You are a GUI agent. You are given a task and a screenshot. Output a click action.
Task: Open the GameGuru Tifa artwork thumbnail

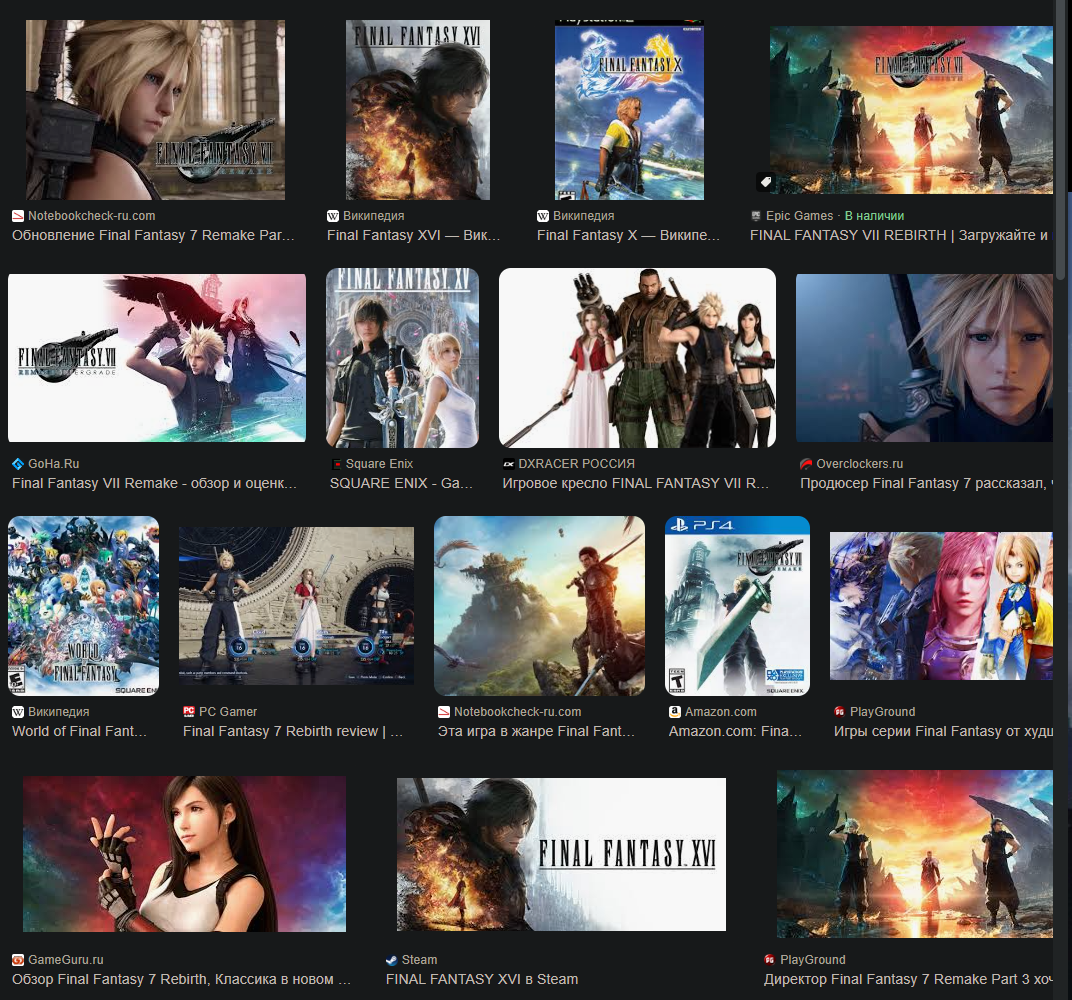pyautogui.click(x=185, y=854)
